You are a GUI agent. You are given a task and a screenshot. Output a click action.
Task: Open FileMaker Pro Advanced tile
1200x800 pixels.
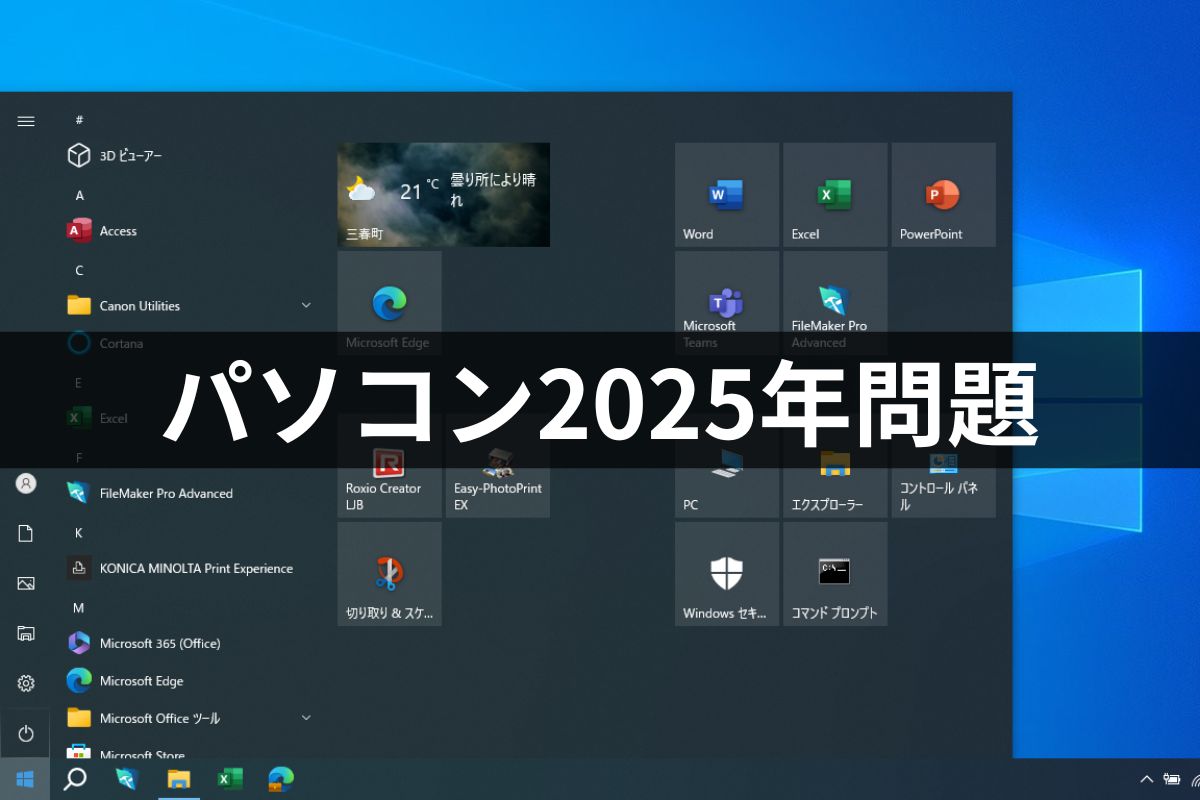pos(835,303)
